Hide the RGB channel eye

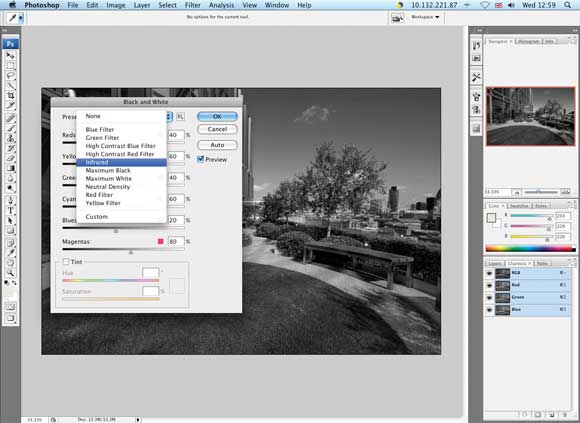pos(490,273)
